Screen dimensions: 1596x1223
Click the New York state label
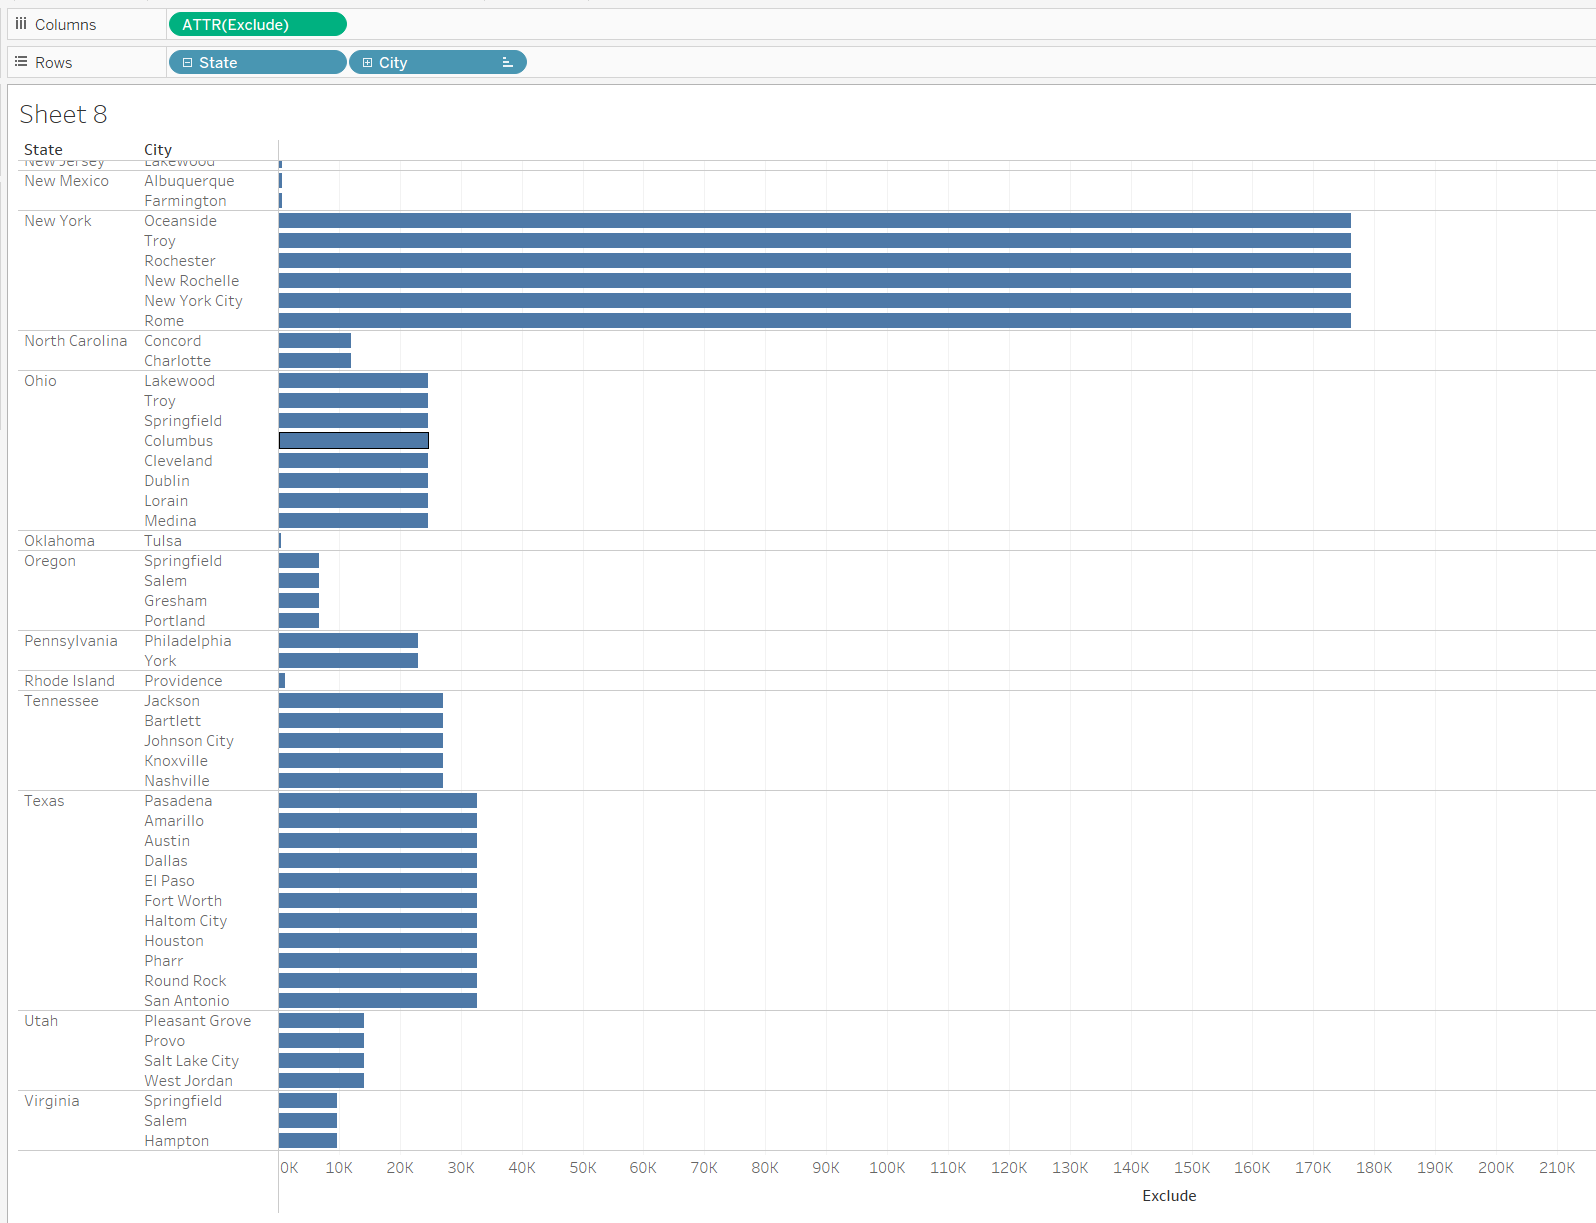click(58, 221)
